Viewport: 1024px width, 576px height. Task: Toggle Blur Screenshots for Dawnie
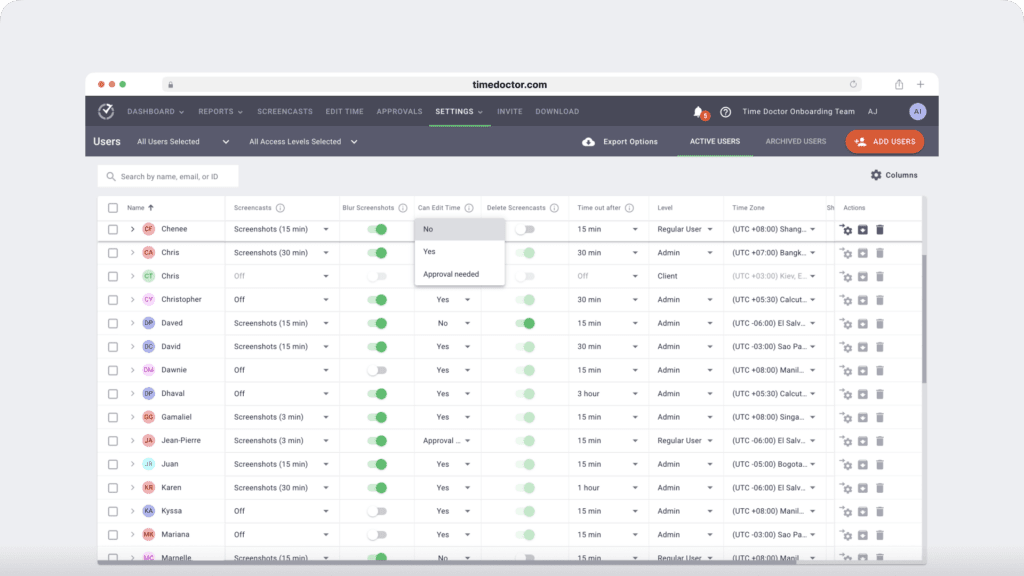click(x=378, y=369)
